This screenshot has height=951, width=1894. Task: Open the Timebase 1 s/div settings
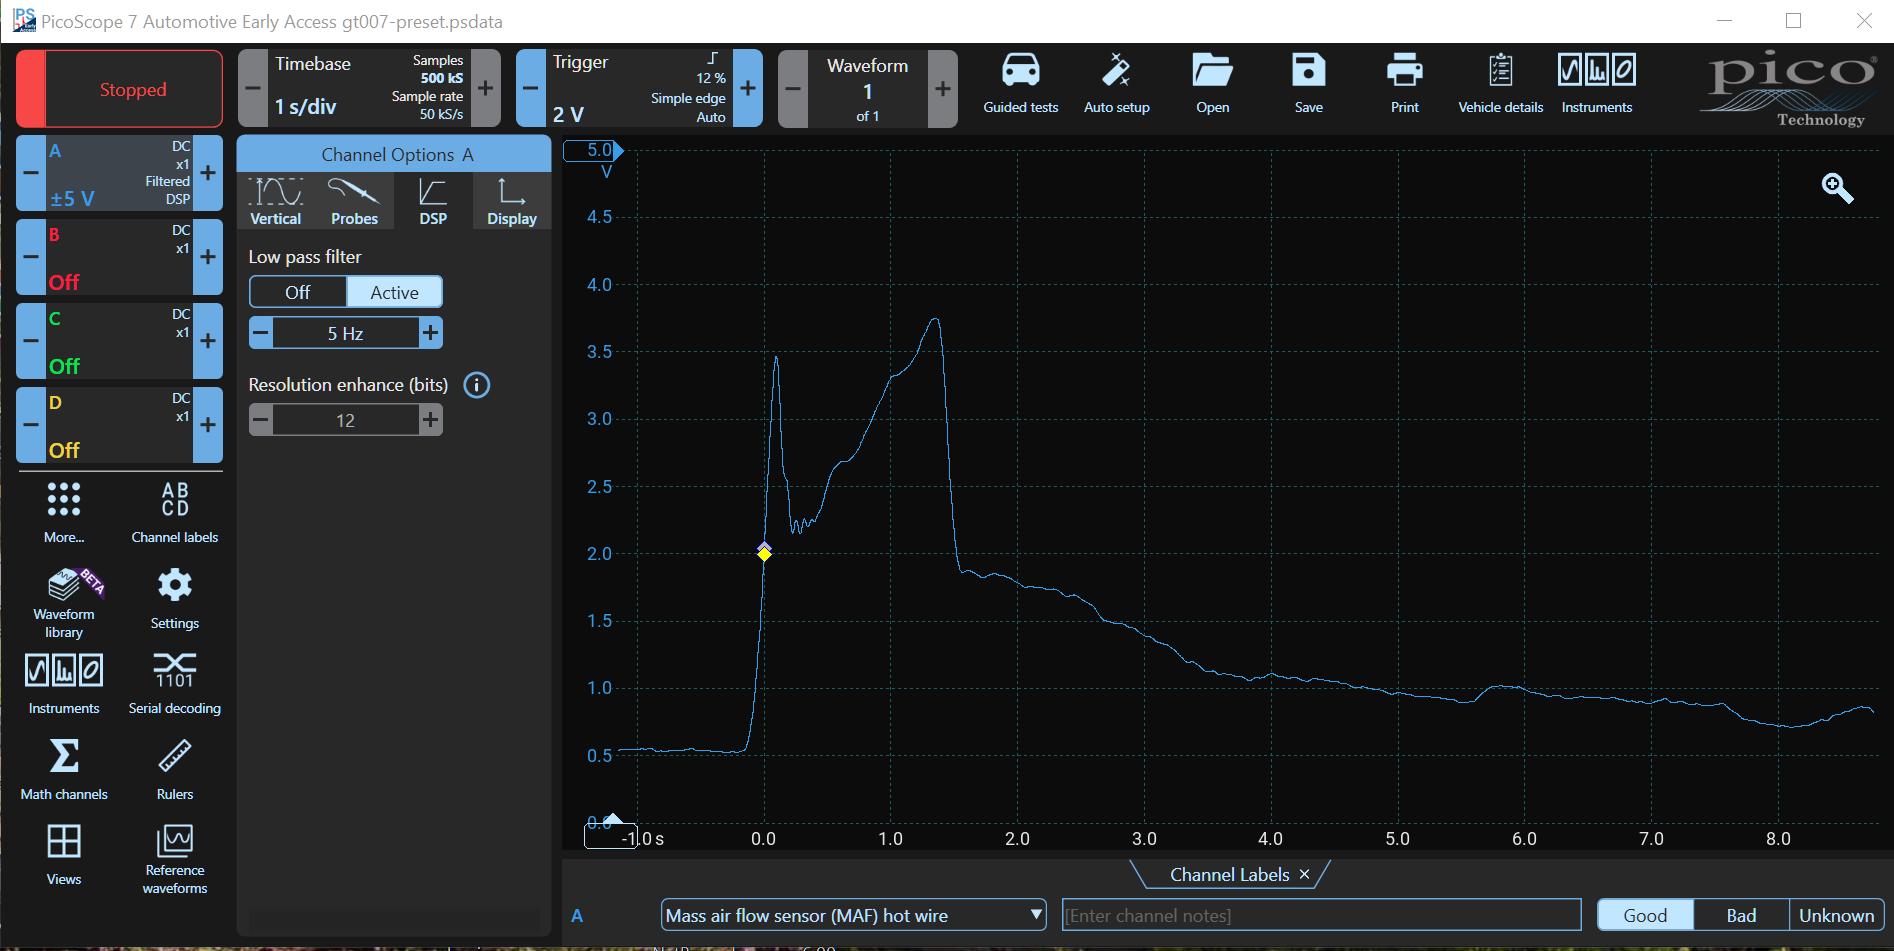(x=369, y=88)
